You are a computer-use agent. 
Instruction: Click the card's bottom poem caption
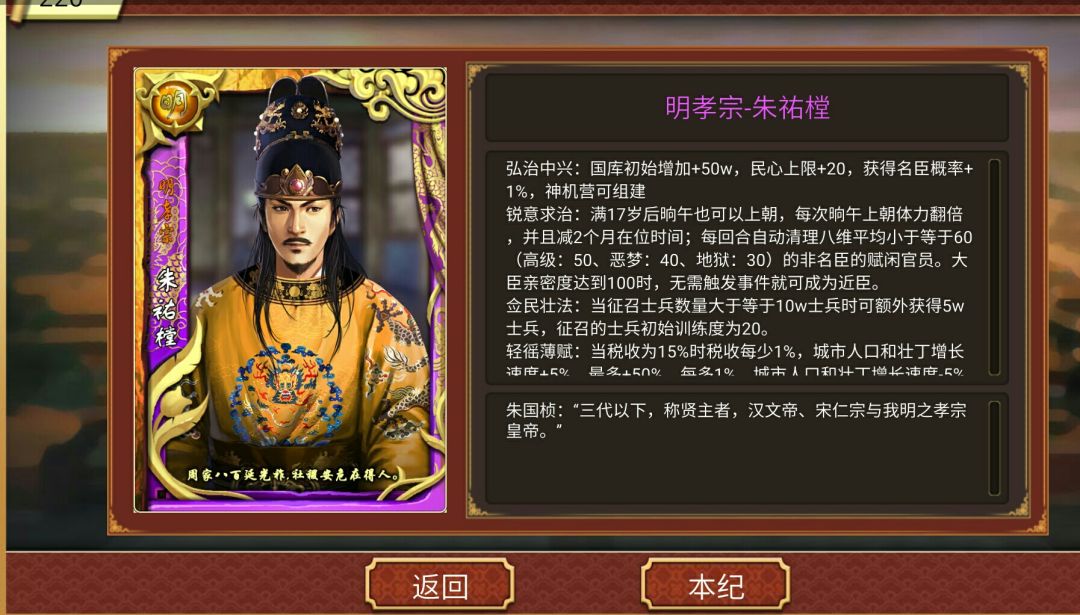(293, 475)
